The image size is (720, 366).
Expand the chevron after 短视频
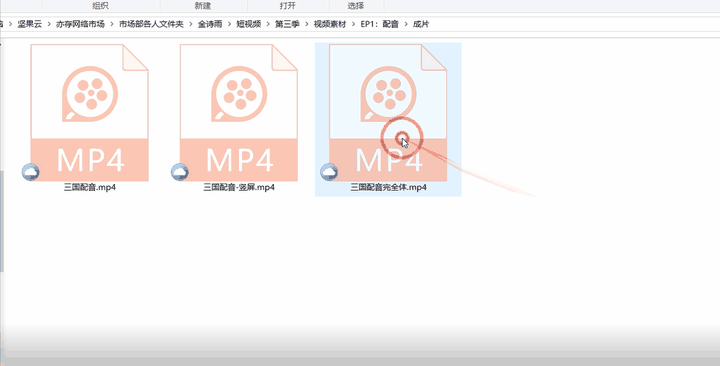tap(268, 24)
